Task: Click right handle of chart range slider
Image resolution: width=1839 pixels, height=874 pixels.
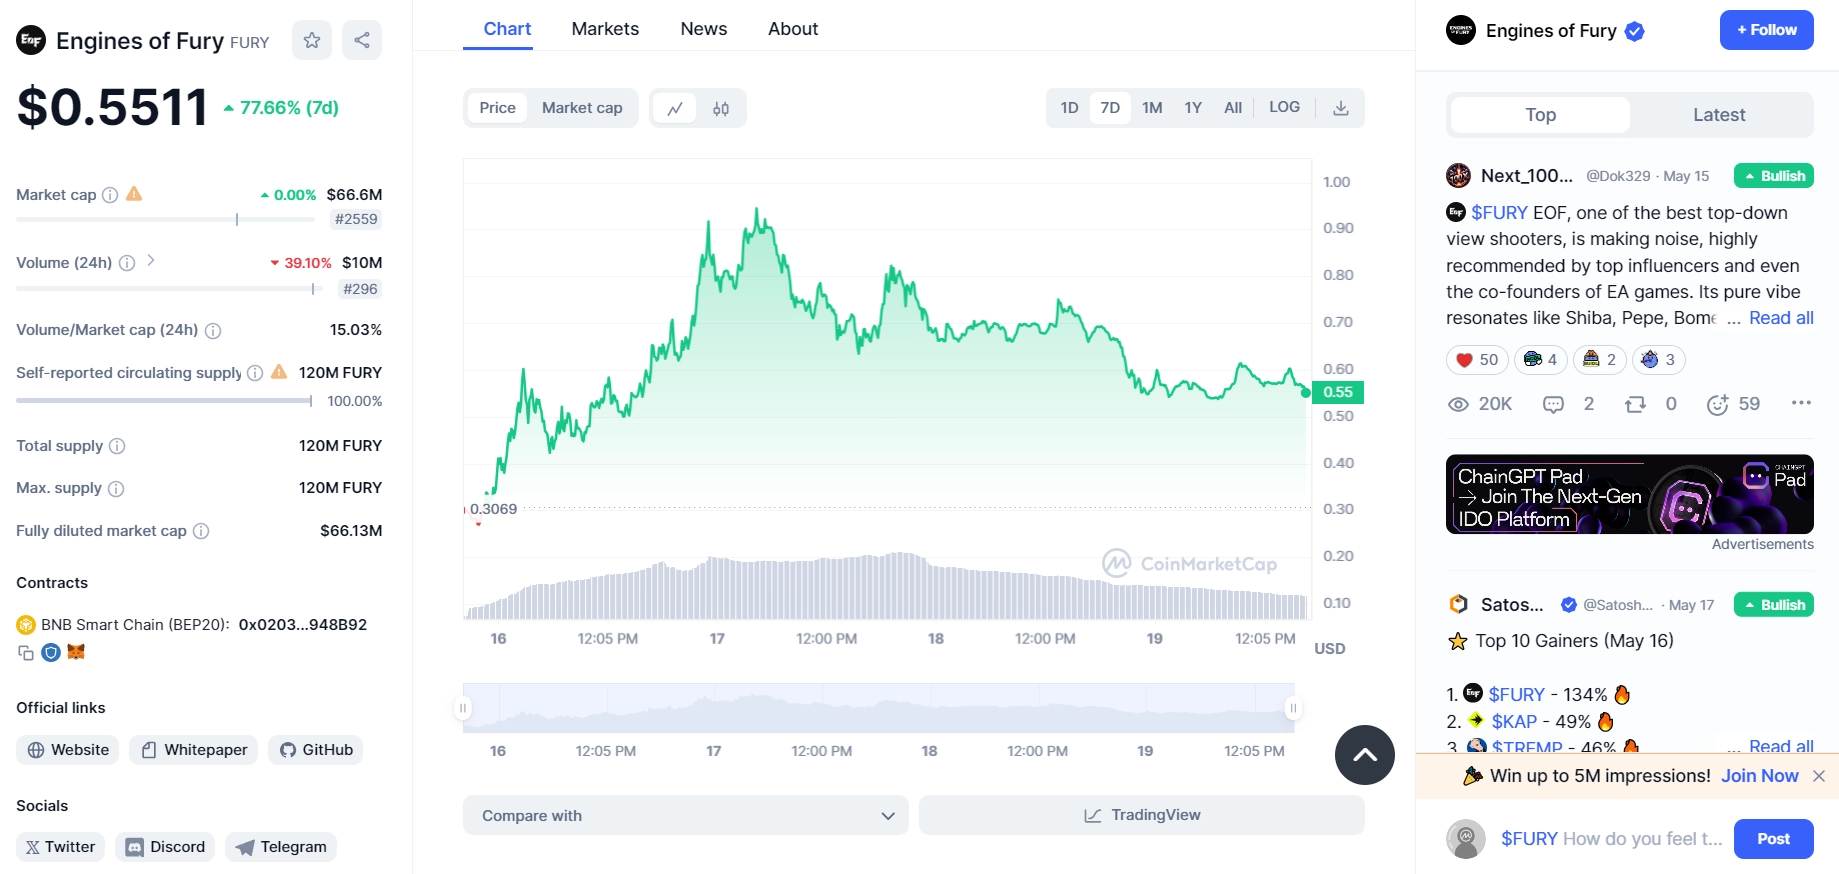Action: [x=1293, y=708]
